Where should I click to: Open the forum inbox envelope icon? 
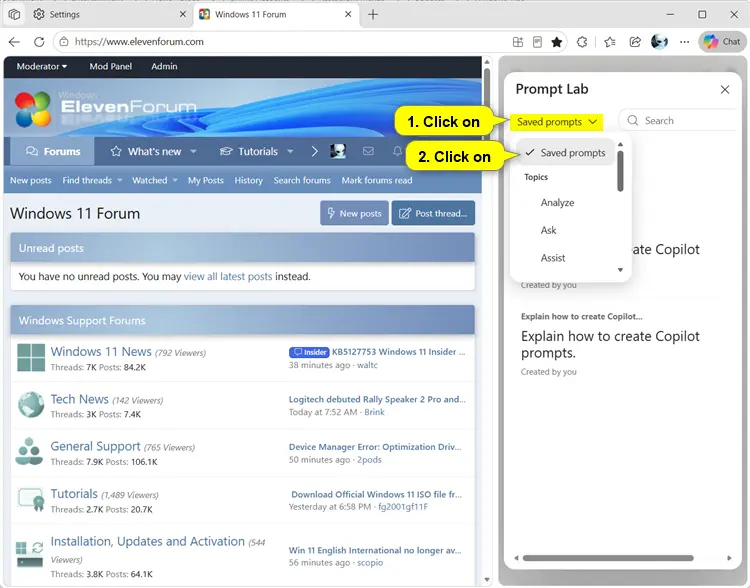click(368, 152)
